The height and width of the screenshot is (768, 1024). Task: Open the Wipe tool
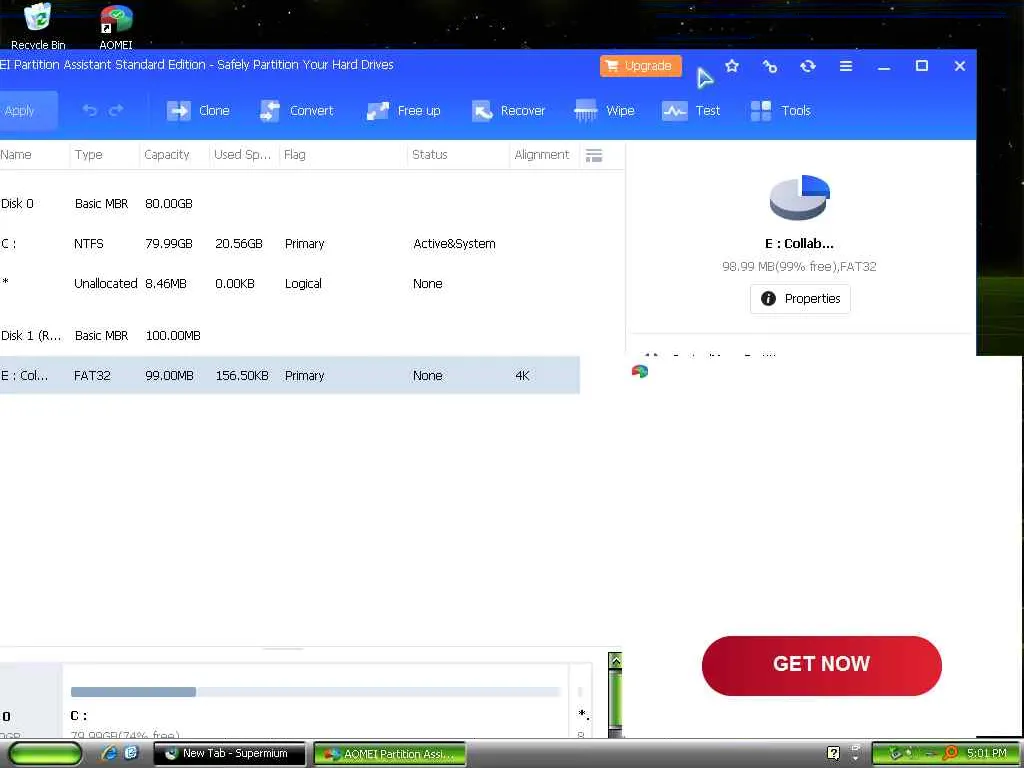[604, 110]
